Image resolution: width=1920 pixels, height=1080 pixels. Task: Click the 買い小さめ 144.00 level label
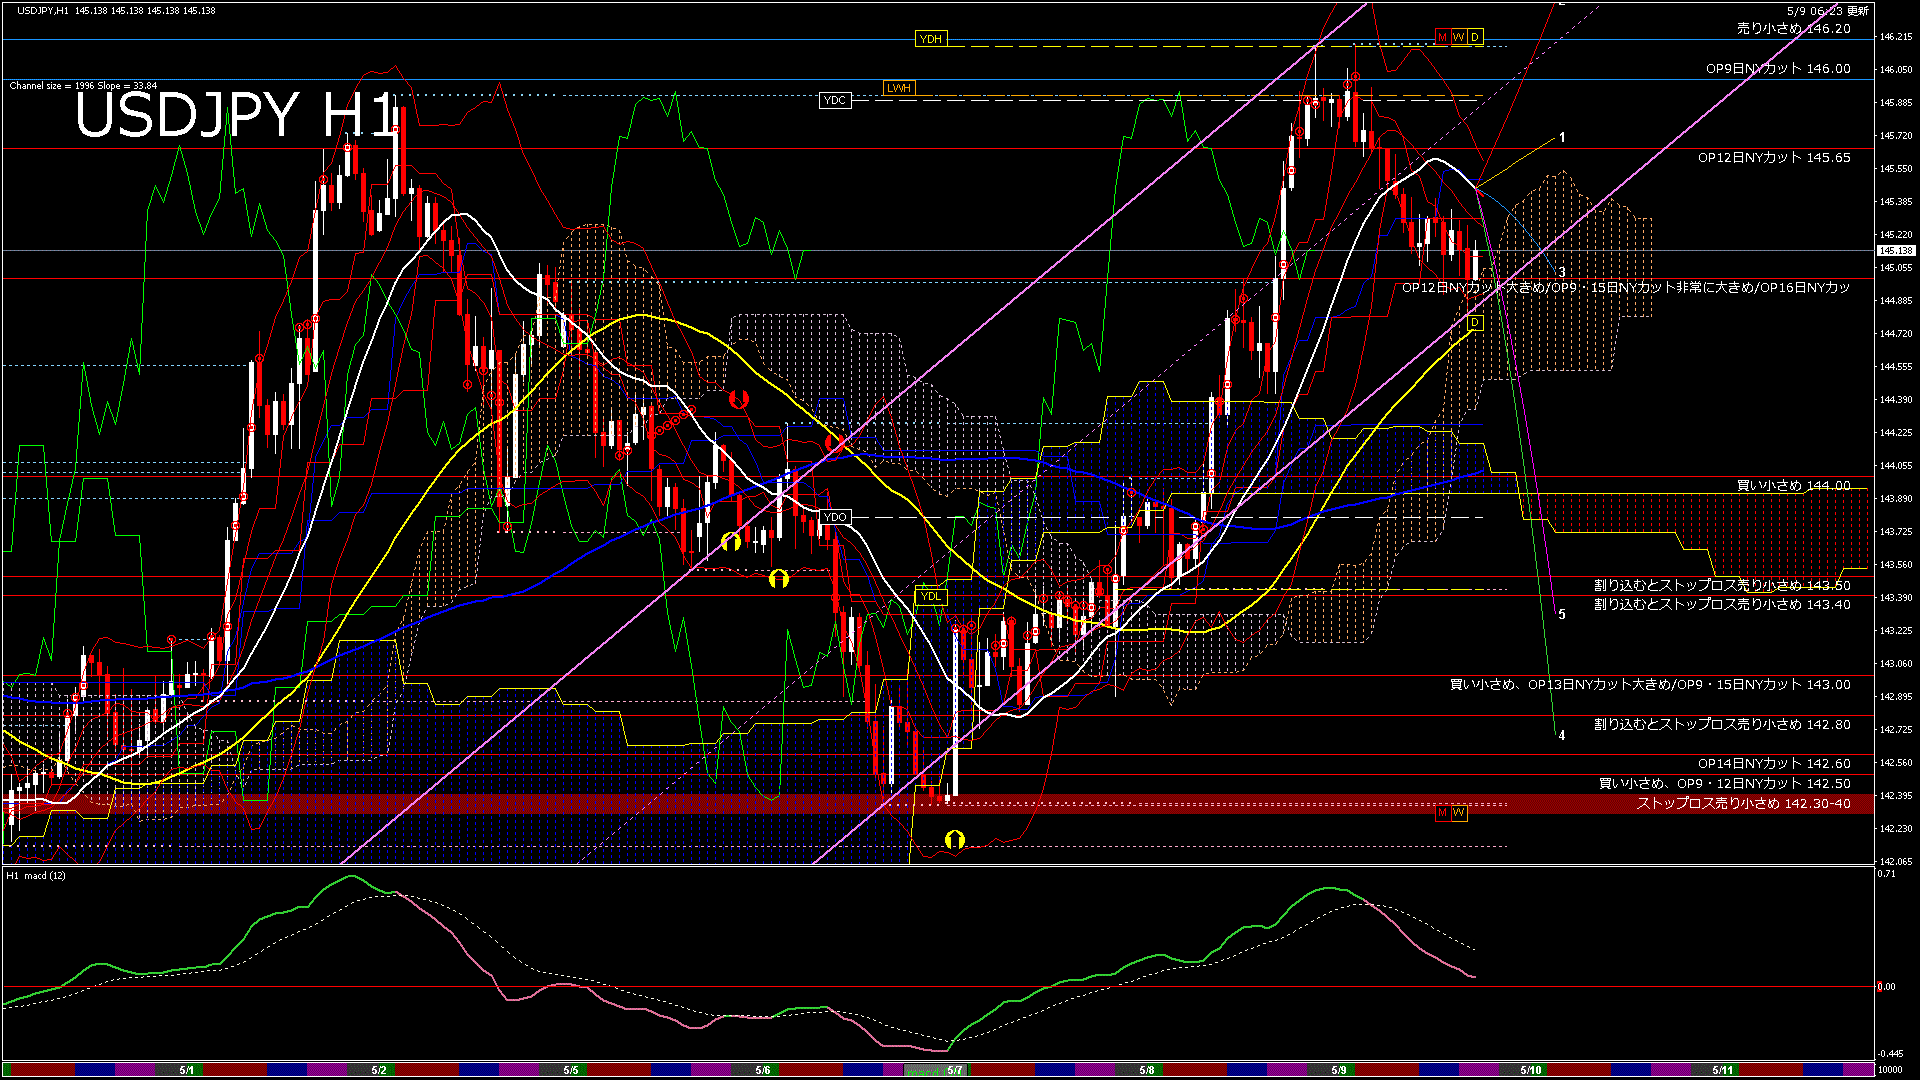click(1793, 485)
